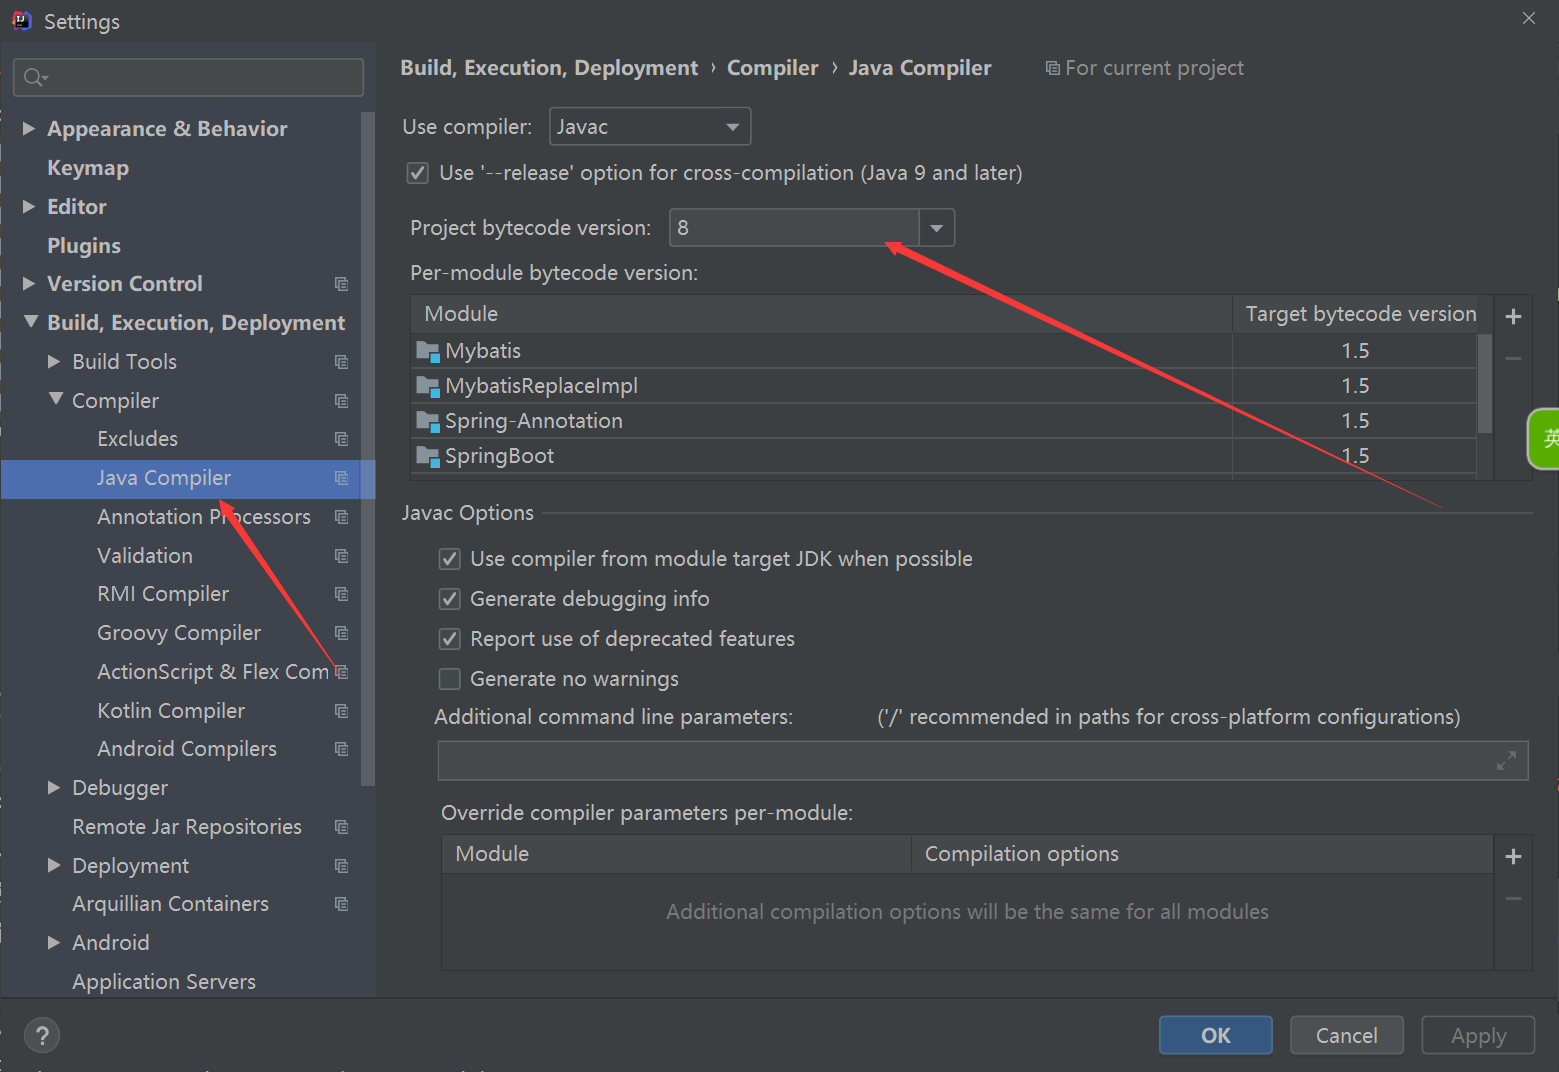The width and height of the screenshot is (1559, 1072).
Task: Open Application Servers settings
Action: click(x=164, y=982)
